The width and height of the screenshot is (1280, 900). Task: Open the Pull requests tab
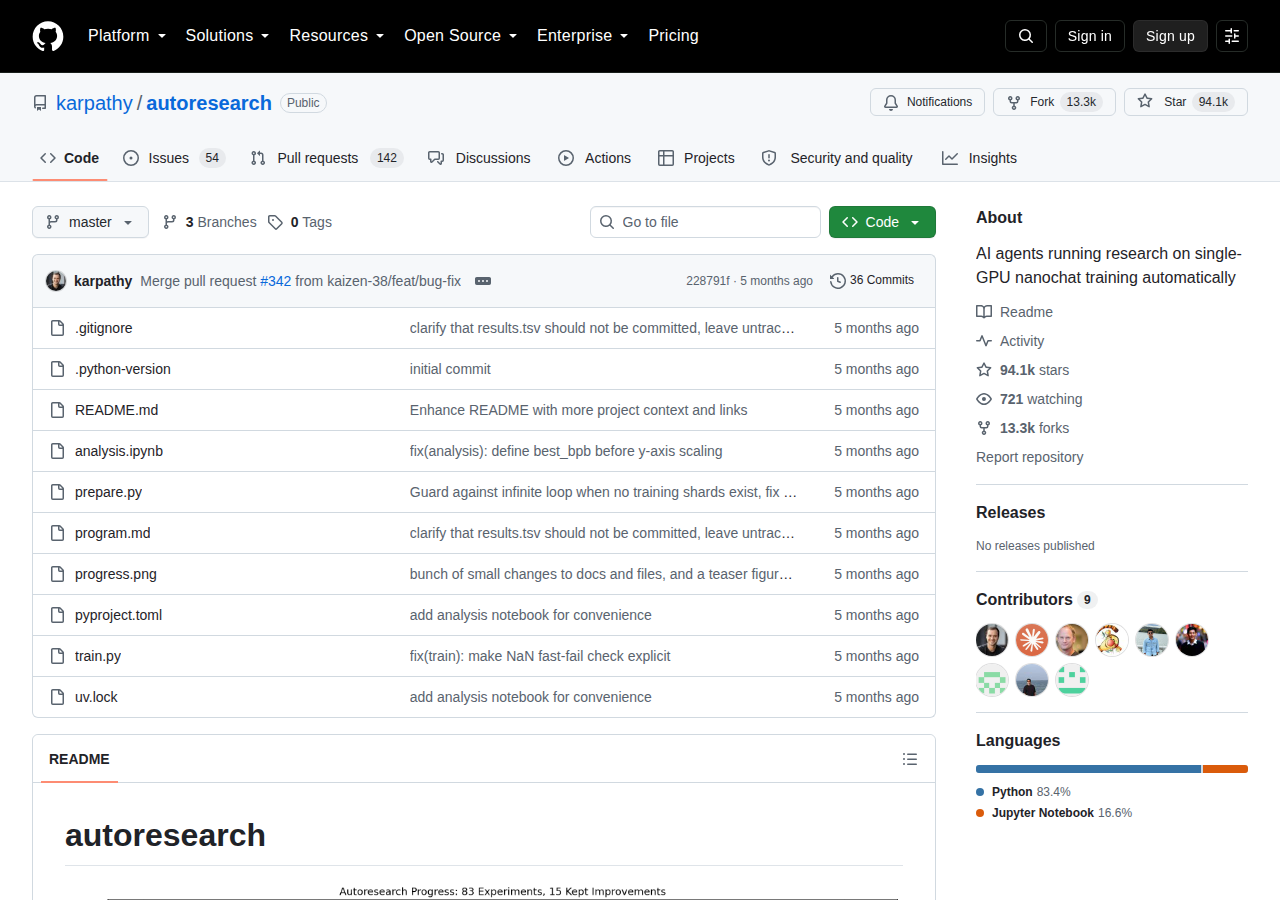point(326,158)
